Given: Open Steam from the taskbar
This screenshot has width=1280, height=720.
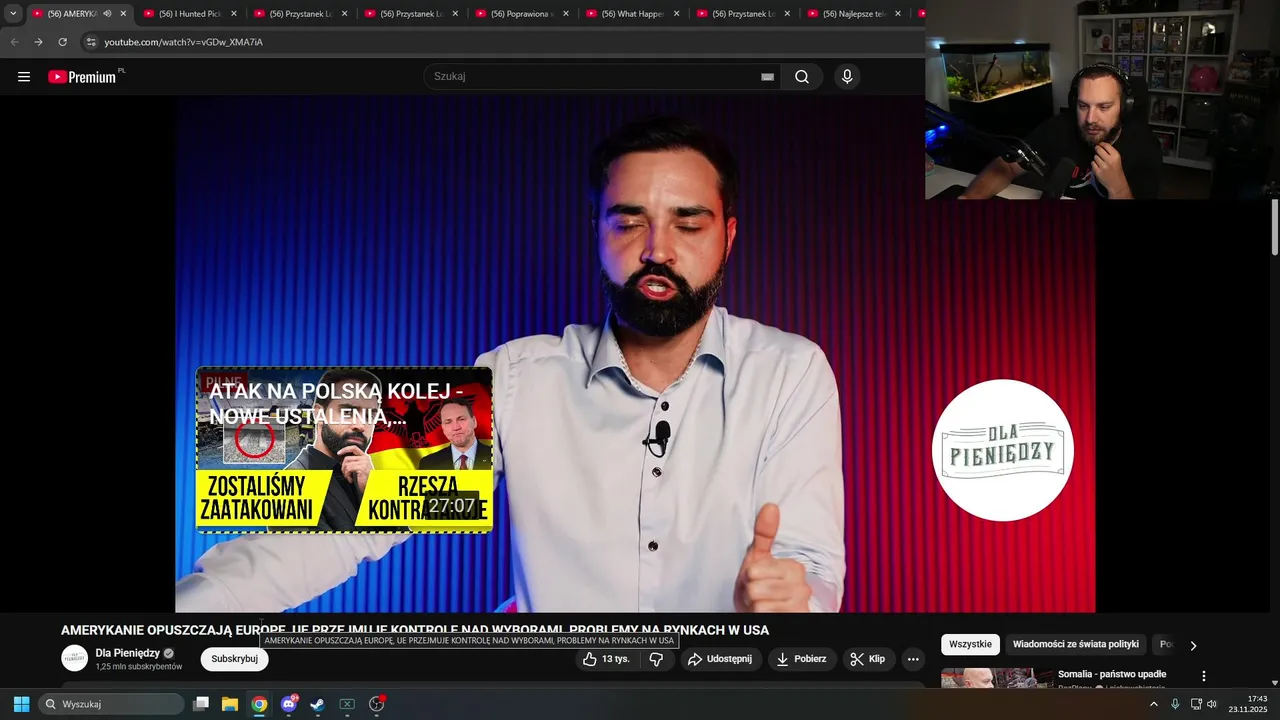Looking at the screenshot, I should coord(318,704).
